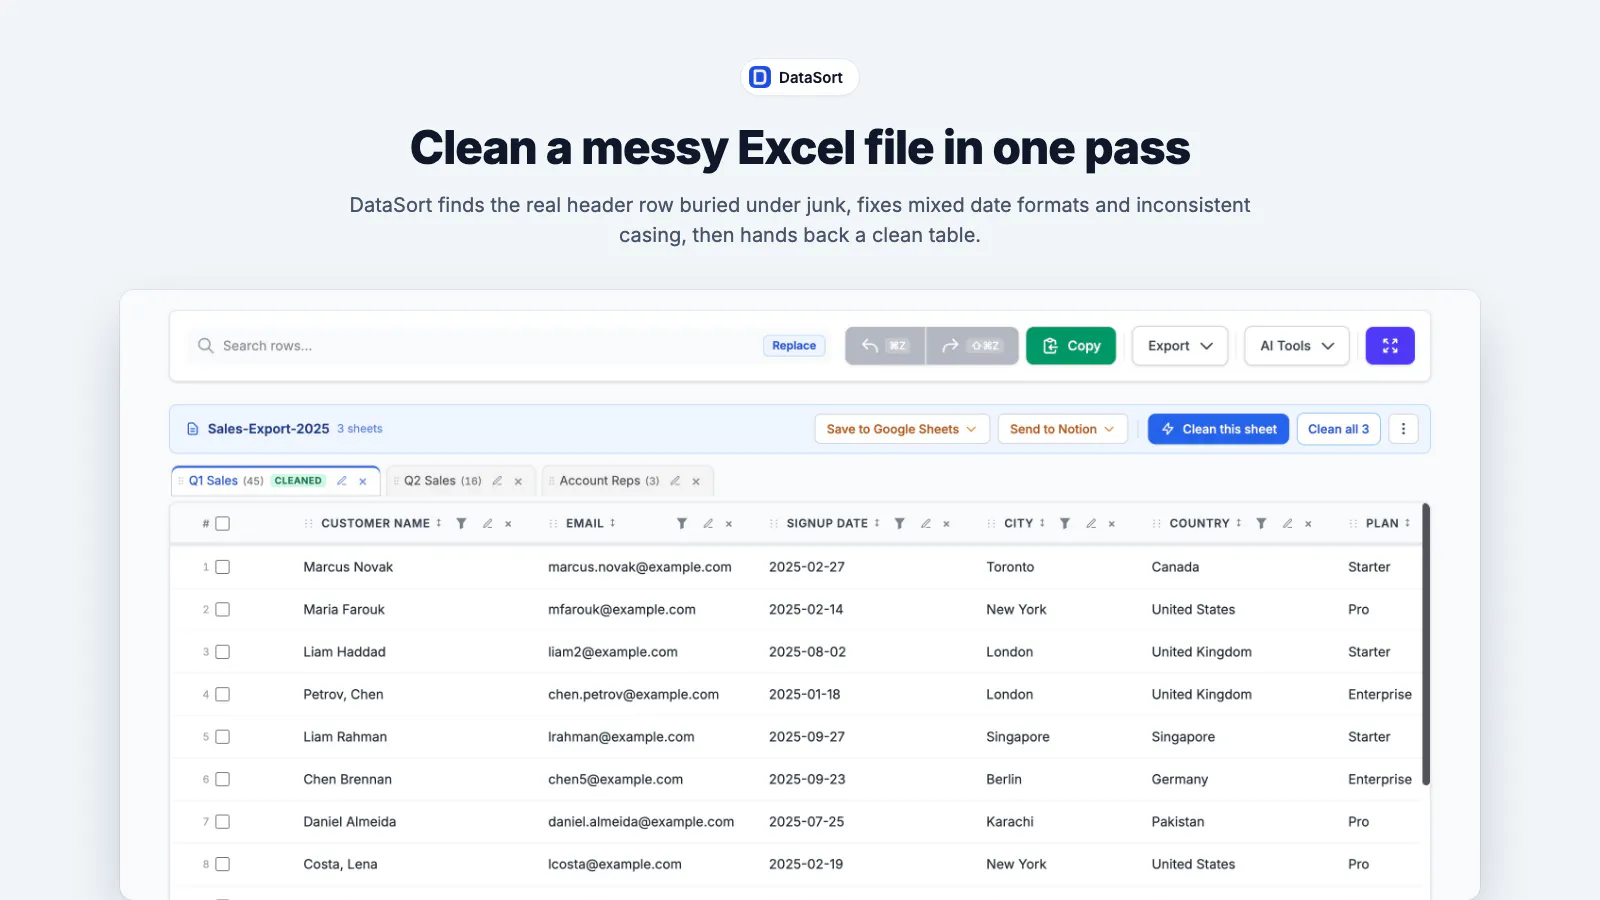The image size is (1600, 900).
Task: Check the box for Marcus Novak row
Action: 223,567
